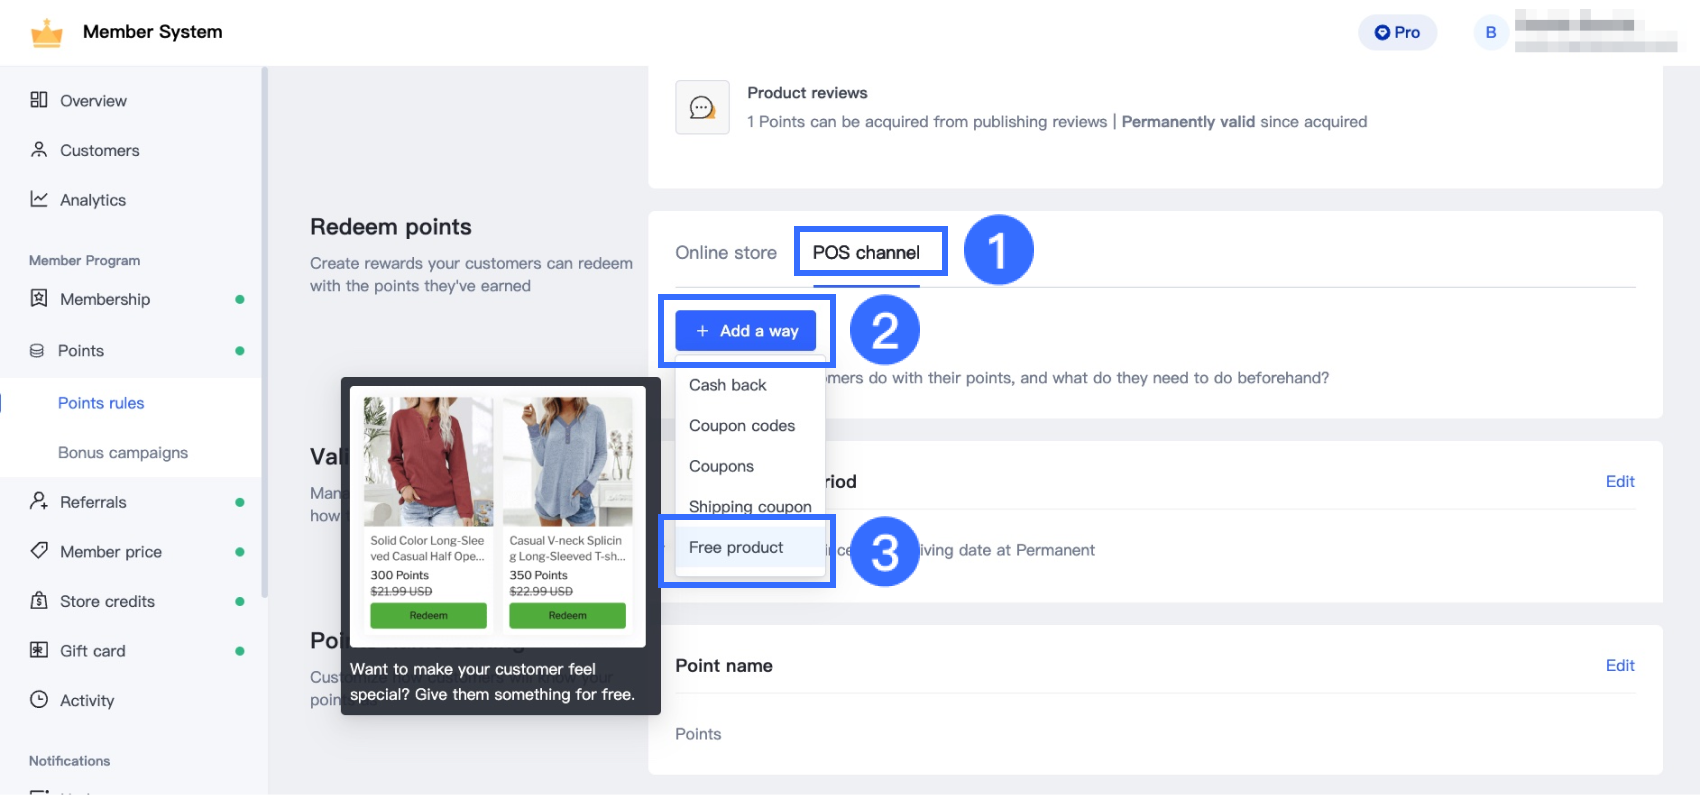Click the Activity clock icon

[39, 700]
